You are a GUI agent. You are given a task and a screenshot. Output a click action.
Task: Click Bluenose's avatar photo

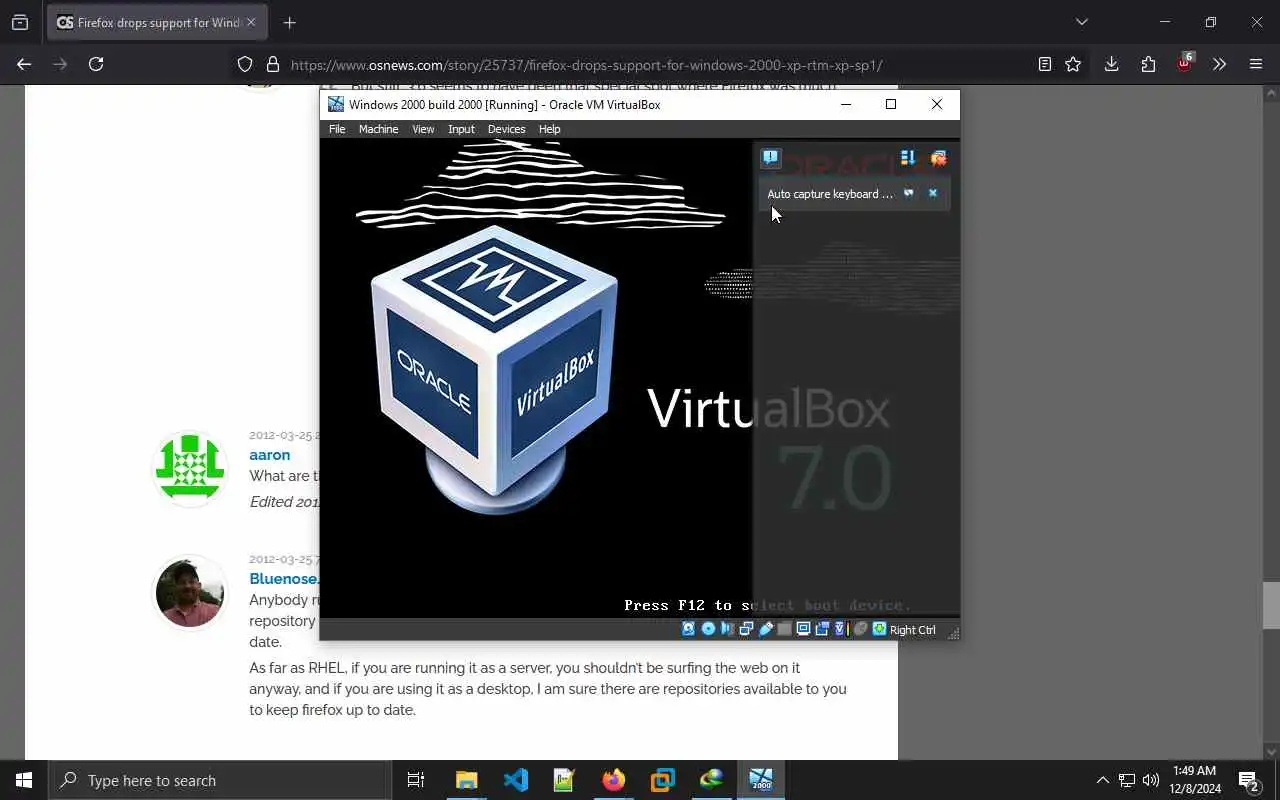(x=190, y=593)
